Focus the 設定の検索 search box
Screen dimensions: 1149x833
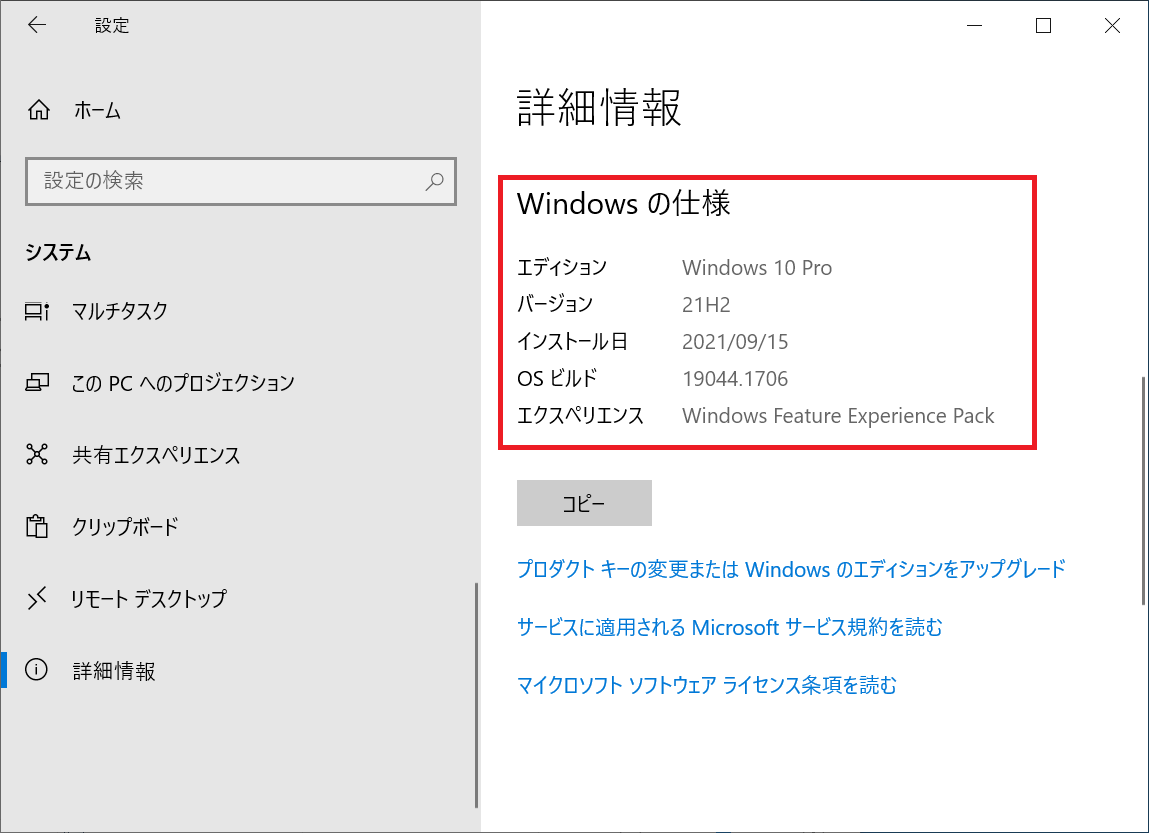point(240,181)
